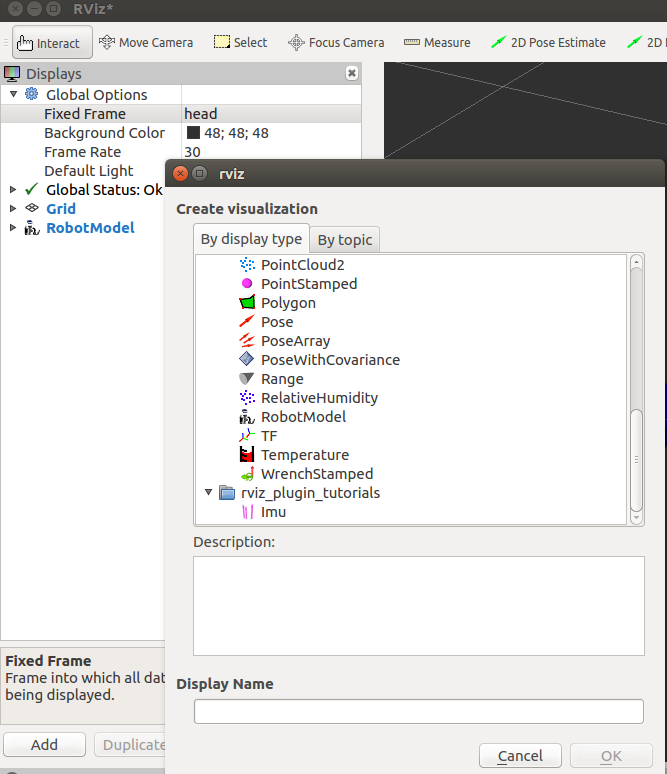Choose WrenchStamped display type
The image size is (667, 774).
pyautogui.click(x=317, y=474)
